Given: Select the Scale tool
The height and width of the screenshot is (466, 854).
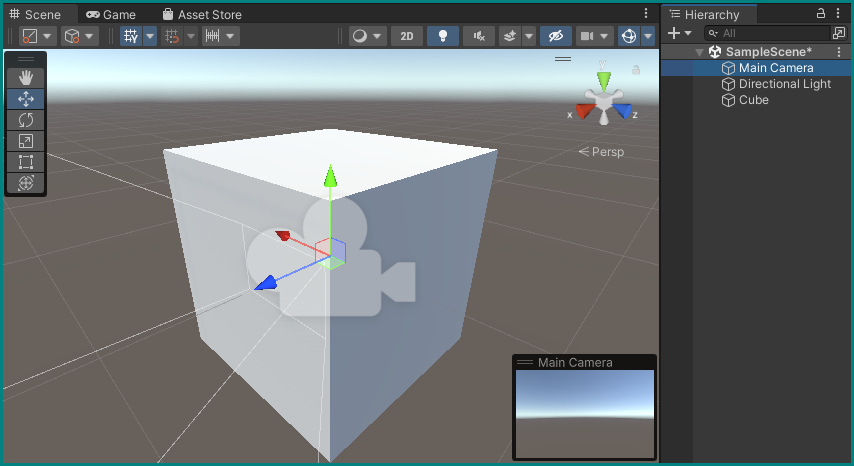Looking at the screenshot, I should (26, 141).
